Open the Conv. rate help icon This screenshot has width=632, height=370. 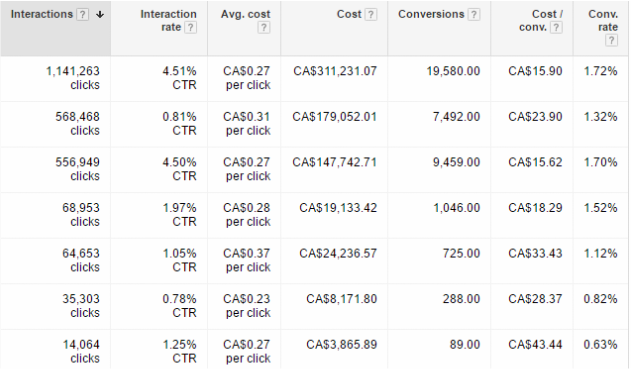(611, 40)
